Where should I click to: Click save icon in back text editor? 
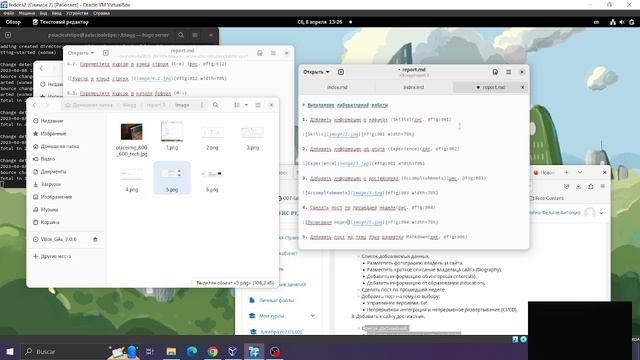tap(260, 53)
